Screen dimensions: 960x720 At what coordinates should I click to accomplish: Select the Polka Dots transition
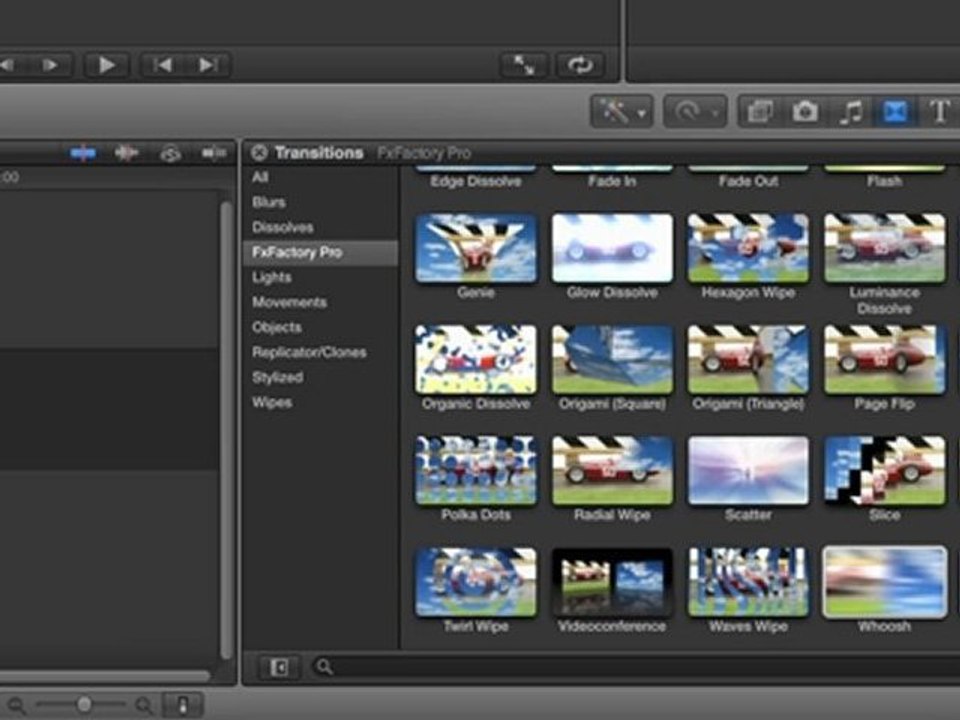coord(476,470)
